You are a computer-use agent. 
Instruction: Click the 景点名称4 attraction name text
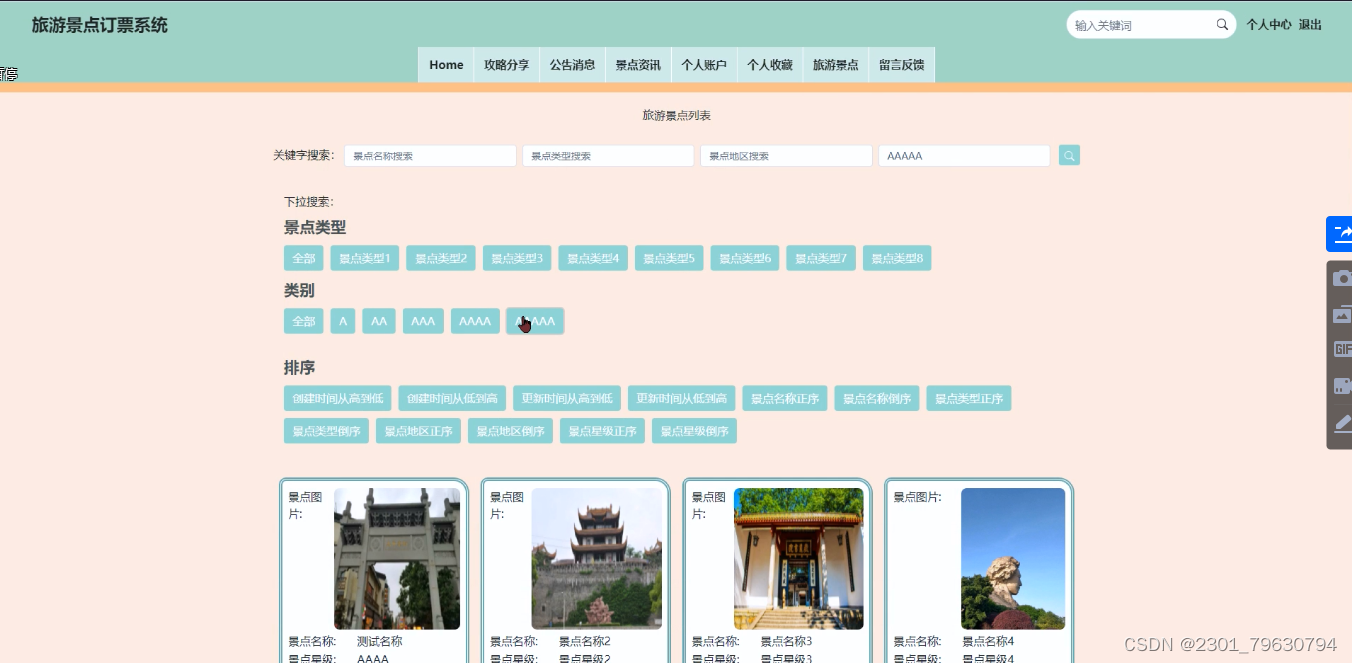[989, 641]
